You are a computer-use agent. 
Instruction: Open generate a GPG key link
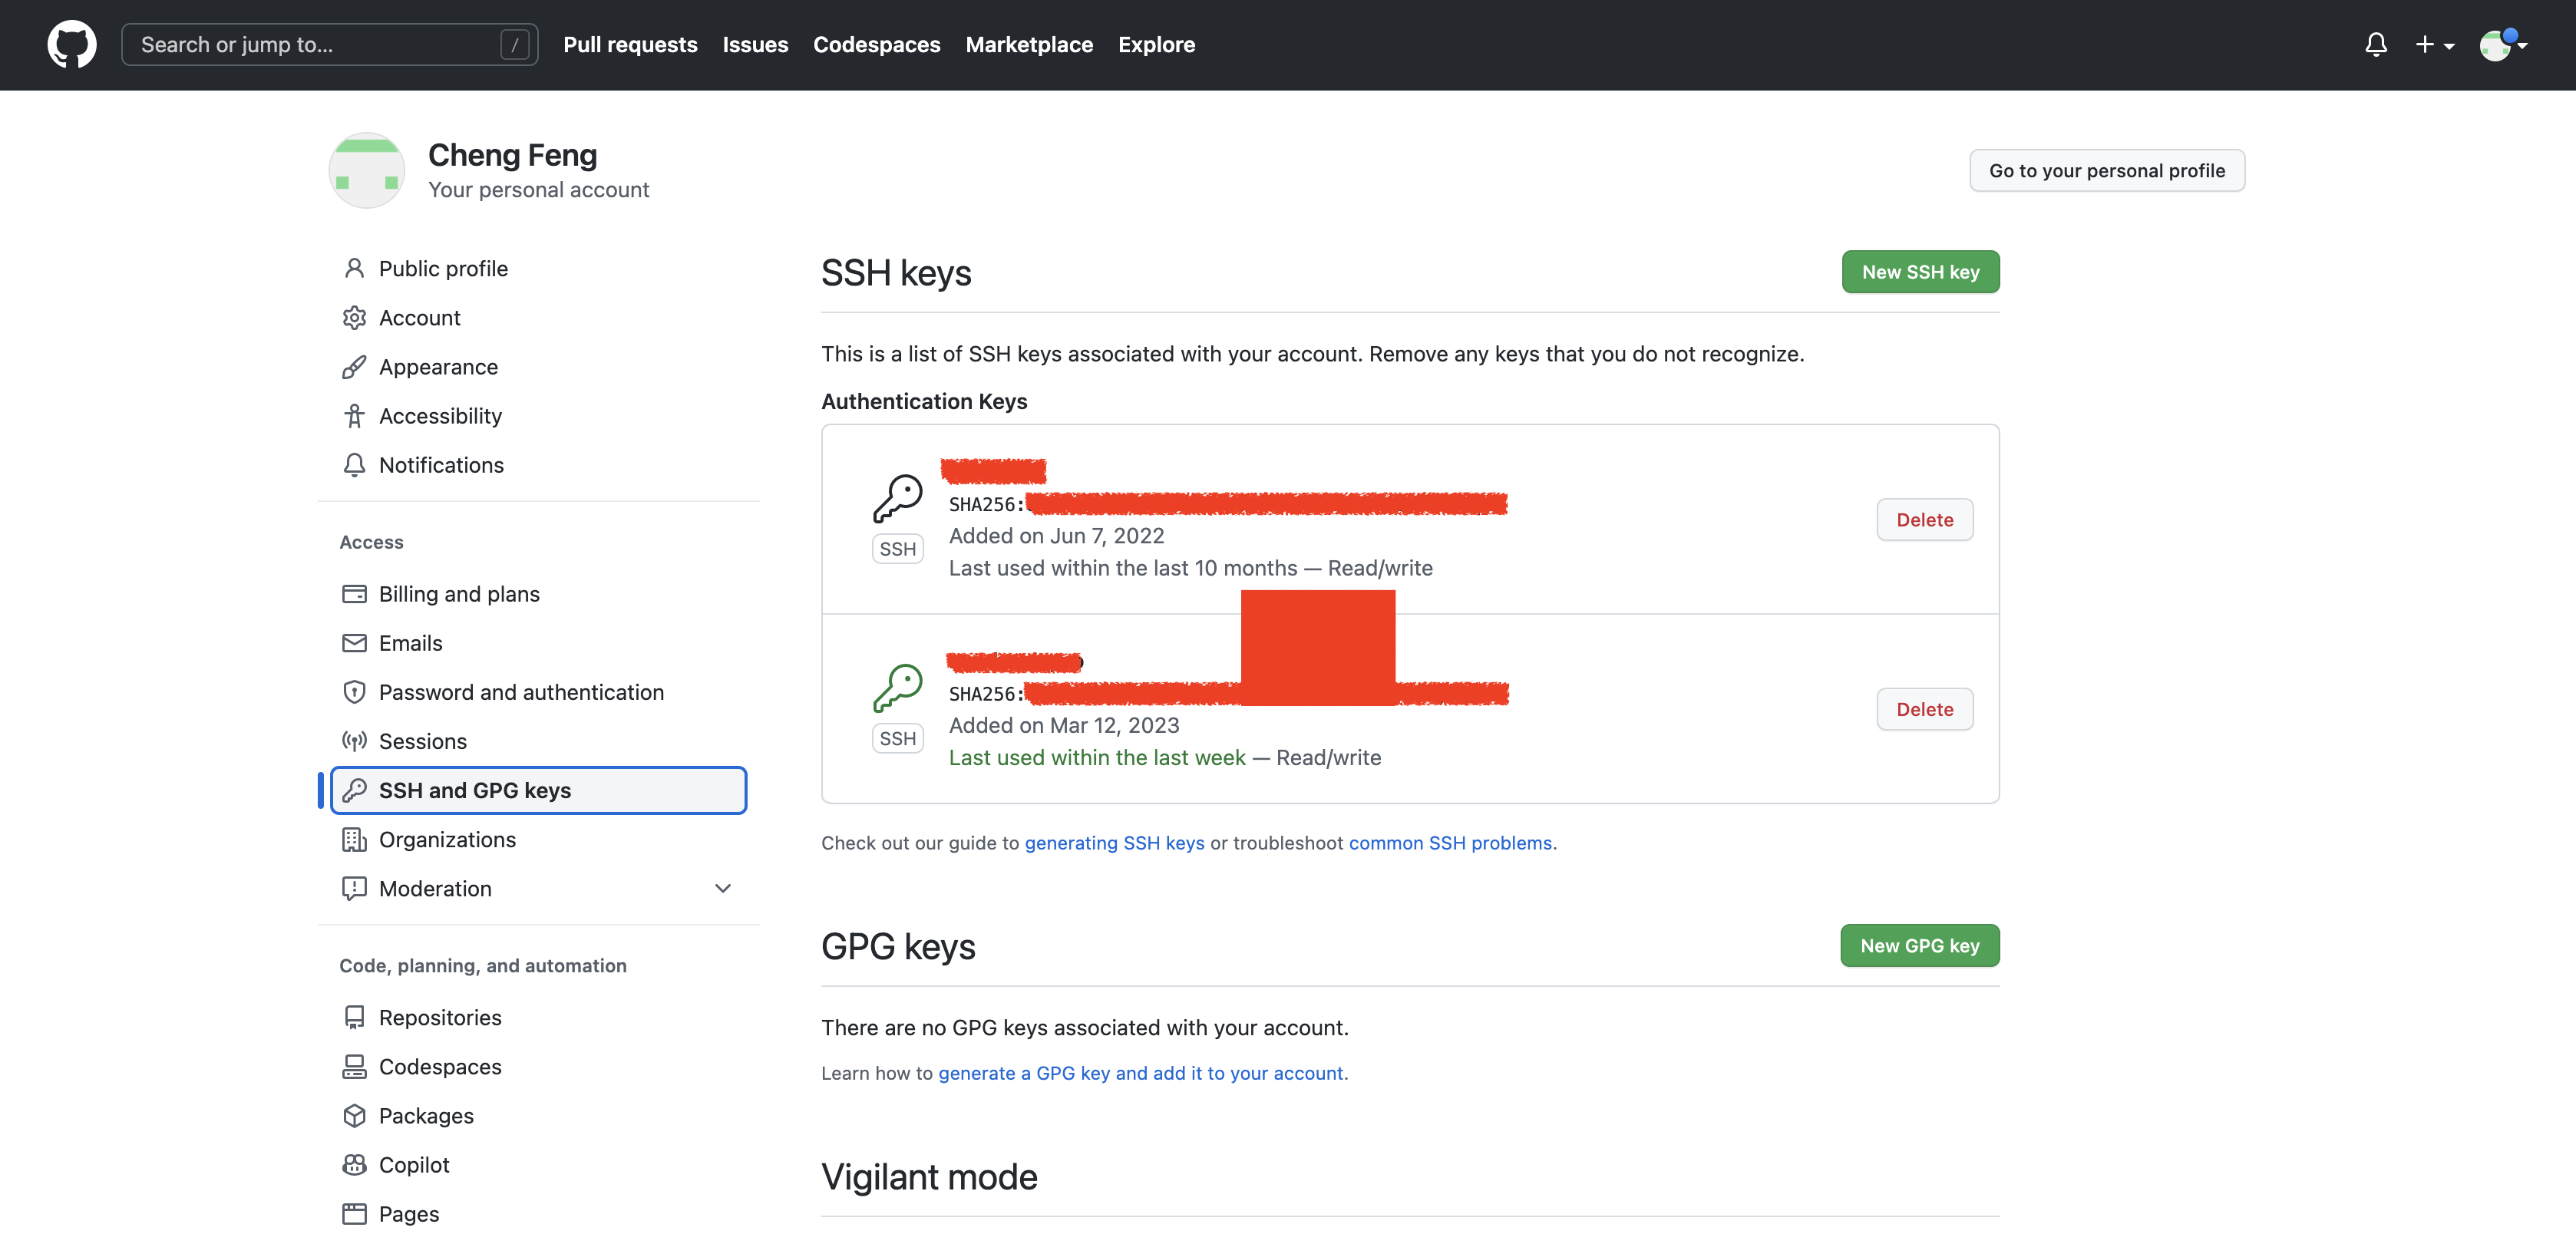[x=1140, y=1073]
